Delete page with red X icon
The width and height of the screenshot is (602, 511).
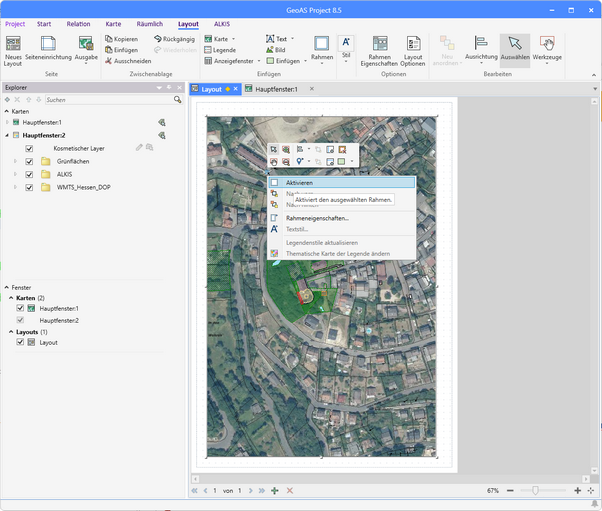pyautogui.click(x=290, y=491)
